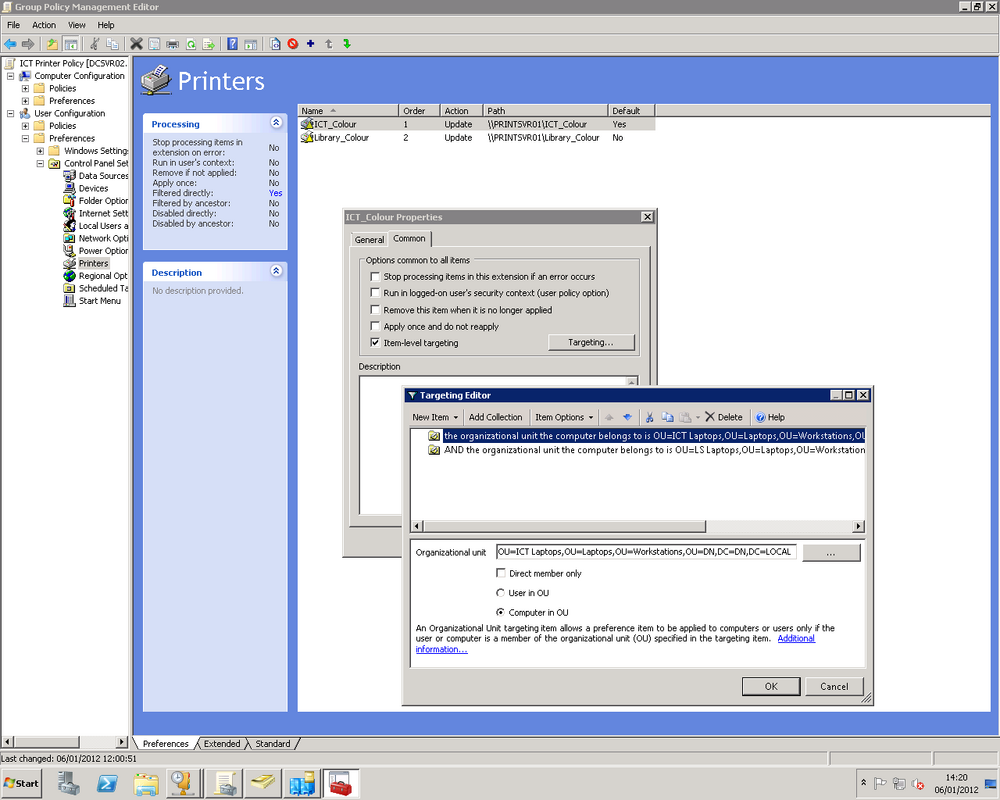Uncheck Item-level targeting checkbox
1000x800 pixels.
click(375, 343)
